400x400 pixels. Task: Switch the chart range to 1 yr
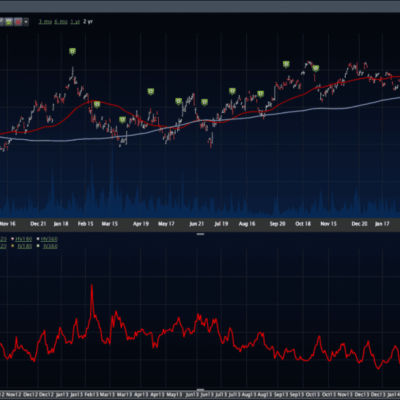click(x=75, y=22)
